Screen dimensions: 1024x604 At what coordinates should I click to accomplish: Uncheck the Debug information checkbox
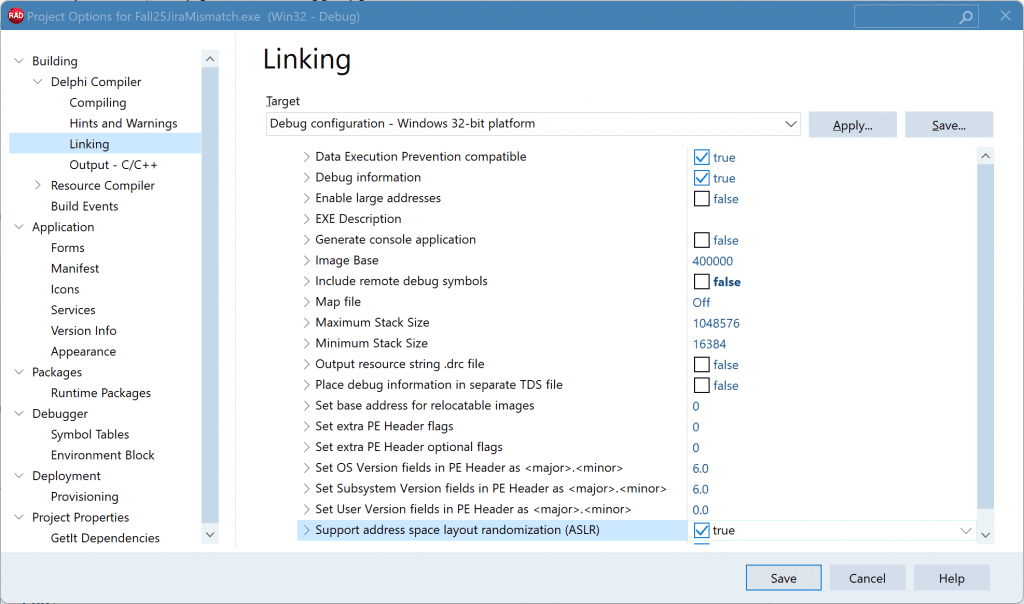(x=701, y=178)
